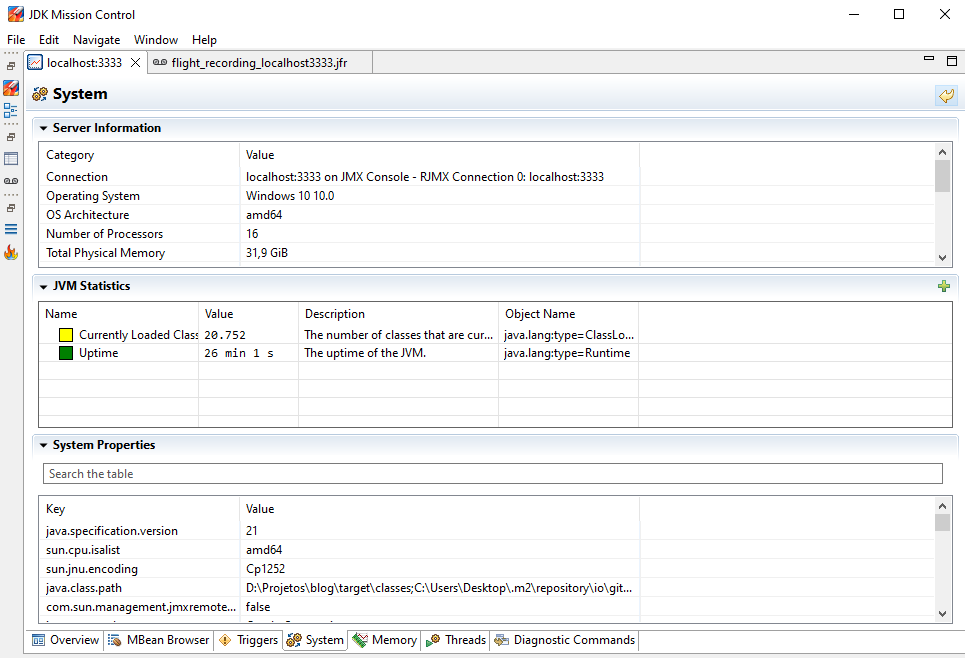Select the sun.cpu.isalist property row

(487, 550)
